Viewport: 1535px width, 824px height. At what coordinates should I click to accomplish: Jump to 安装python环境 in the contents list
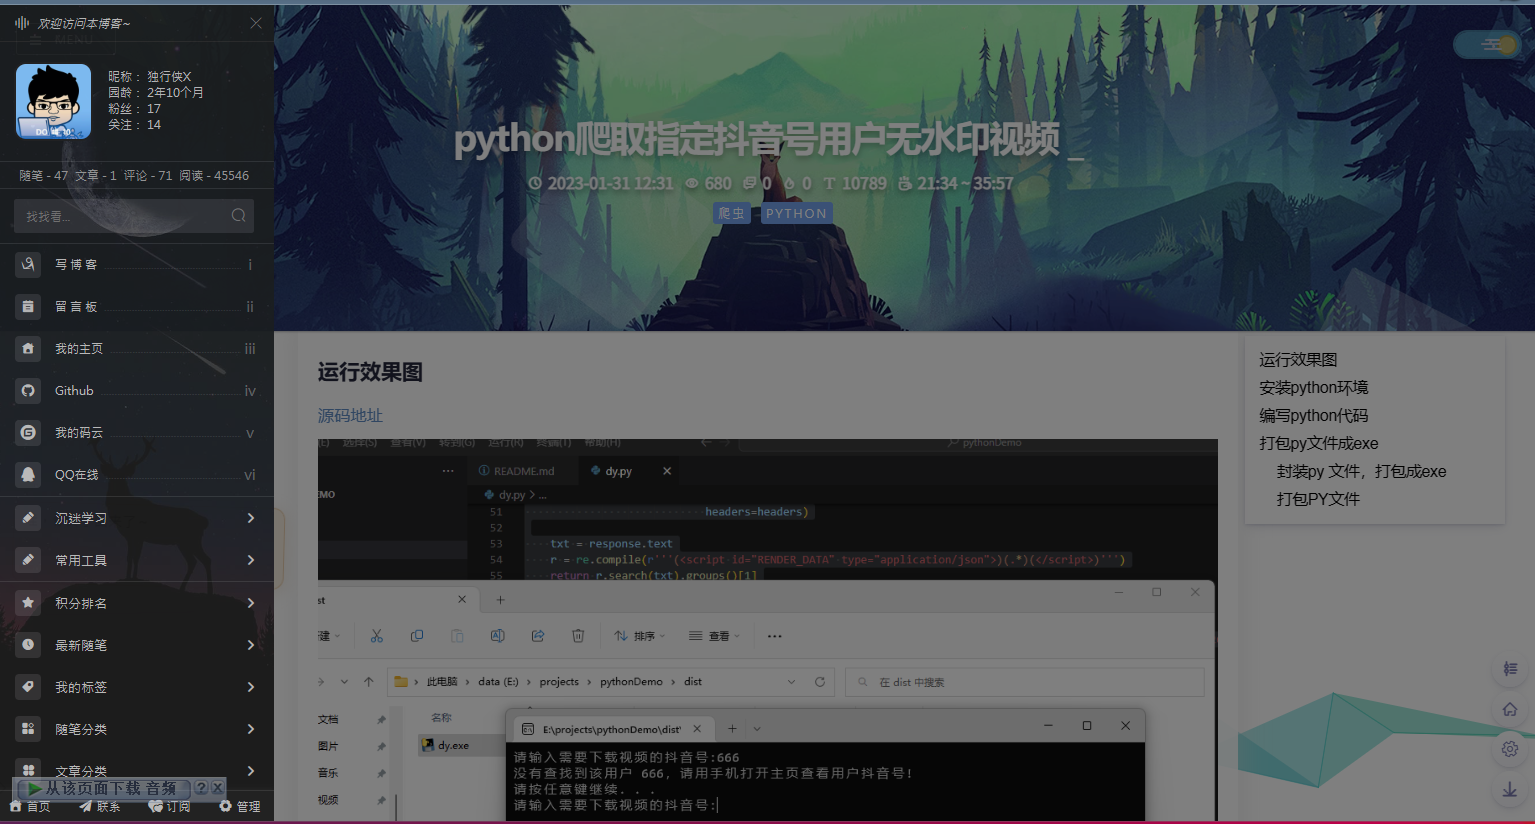1313,387
